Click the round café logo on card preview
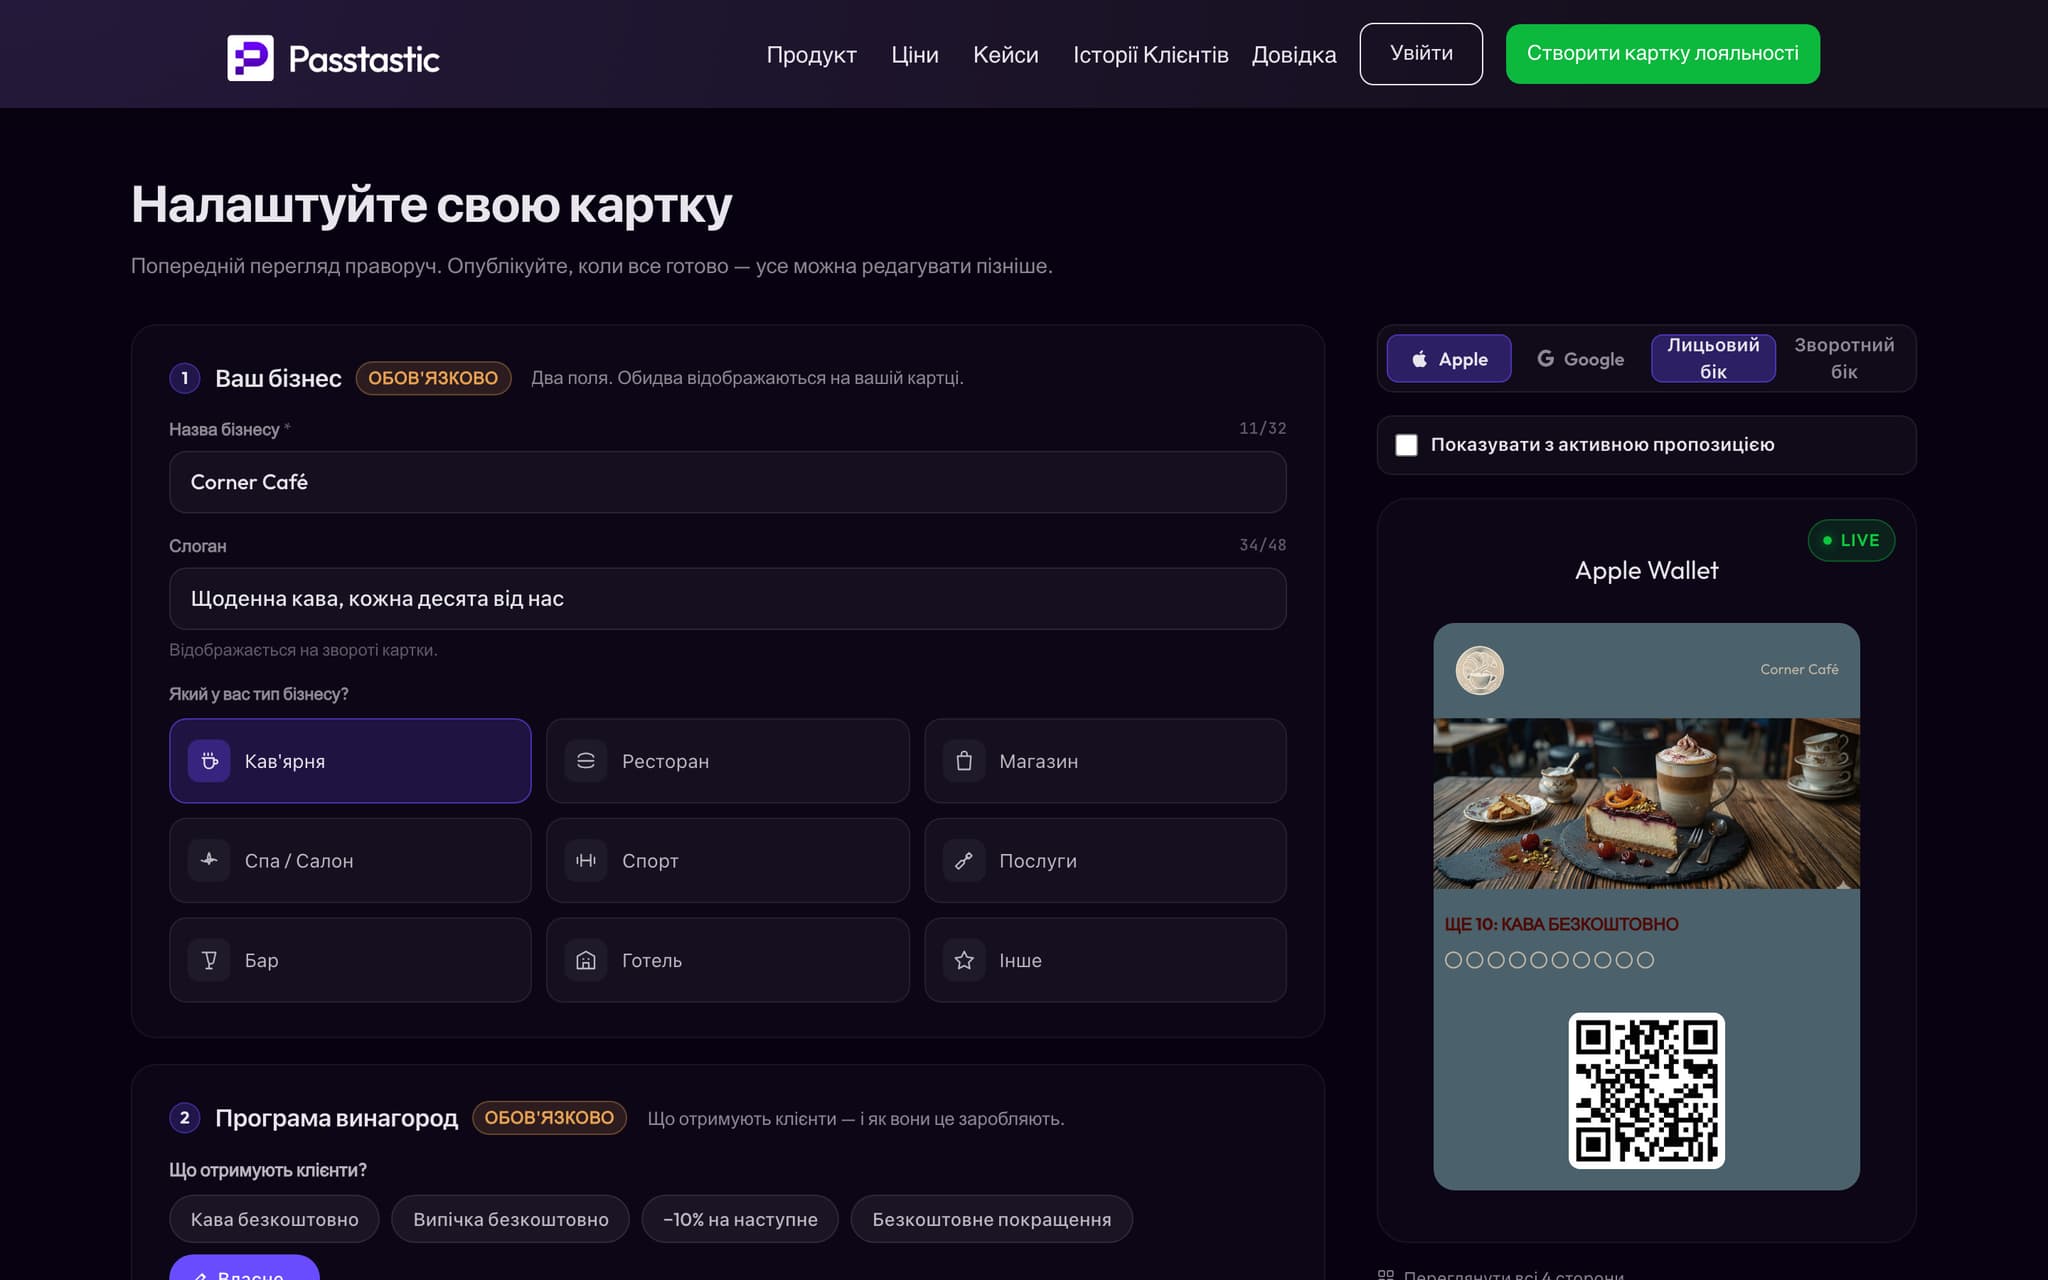This screenshot has height=1280, width=2048. coord(1479,670)
